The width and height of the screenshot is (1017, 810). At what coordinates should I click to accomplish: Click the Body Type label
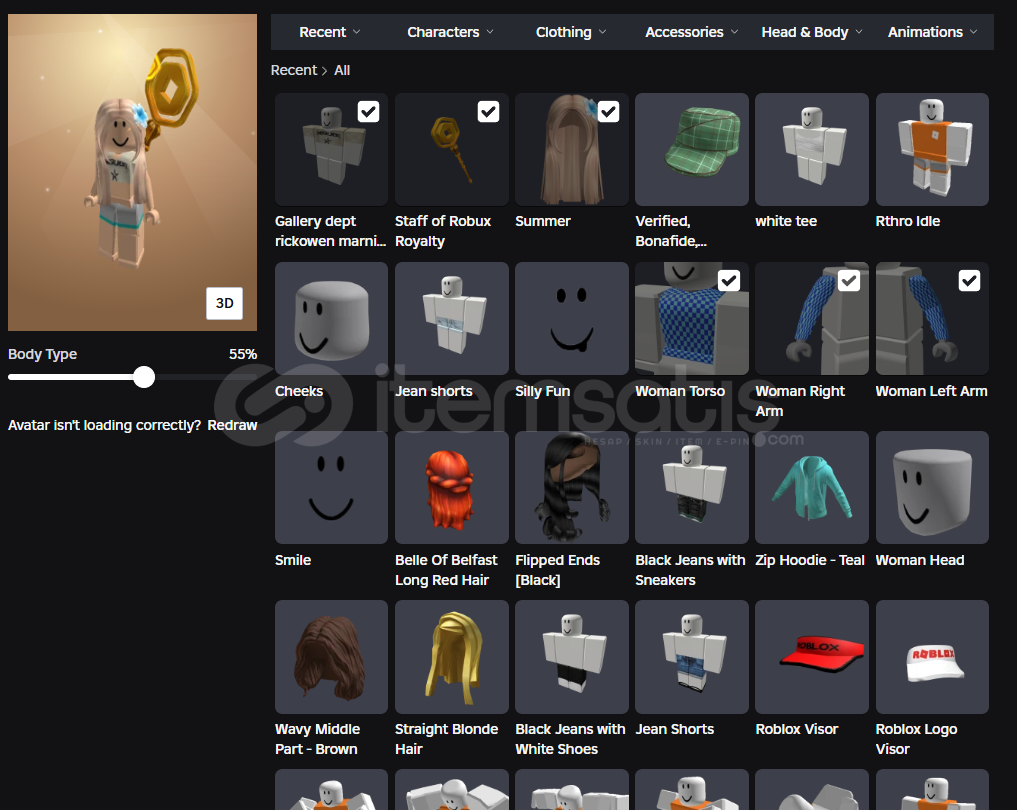tap(42, 354)
